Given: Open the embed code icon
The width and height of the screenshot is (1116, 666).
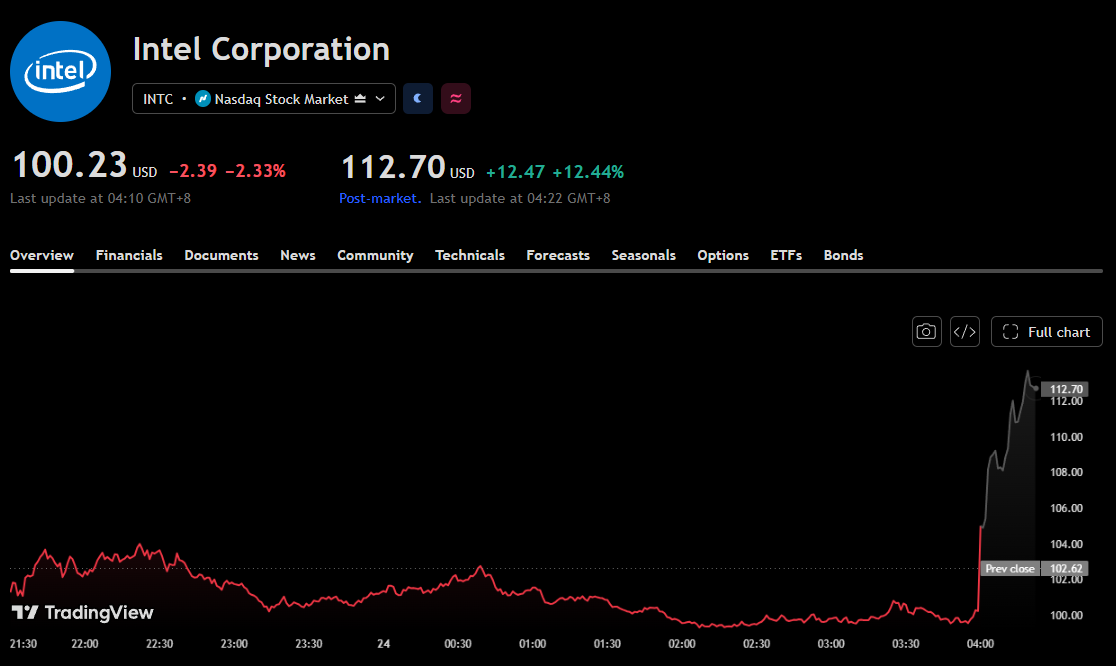Looking at the screenshot, I should (x=964, y=332).
